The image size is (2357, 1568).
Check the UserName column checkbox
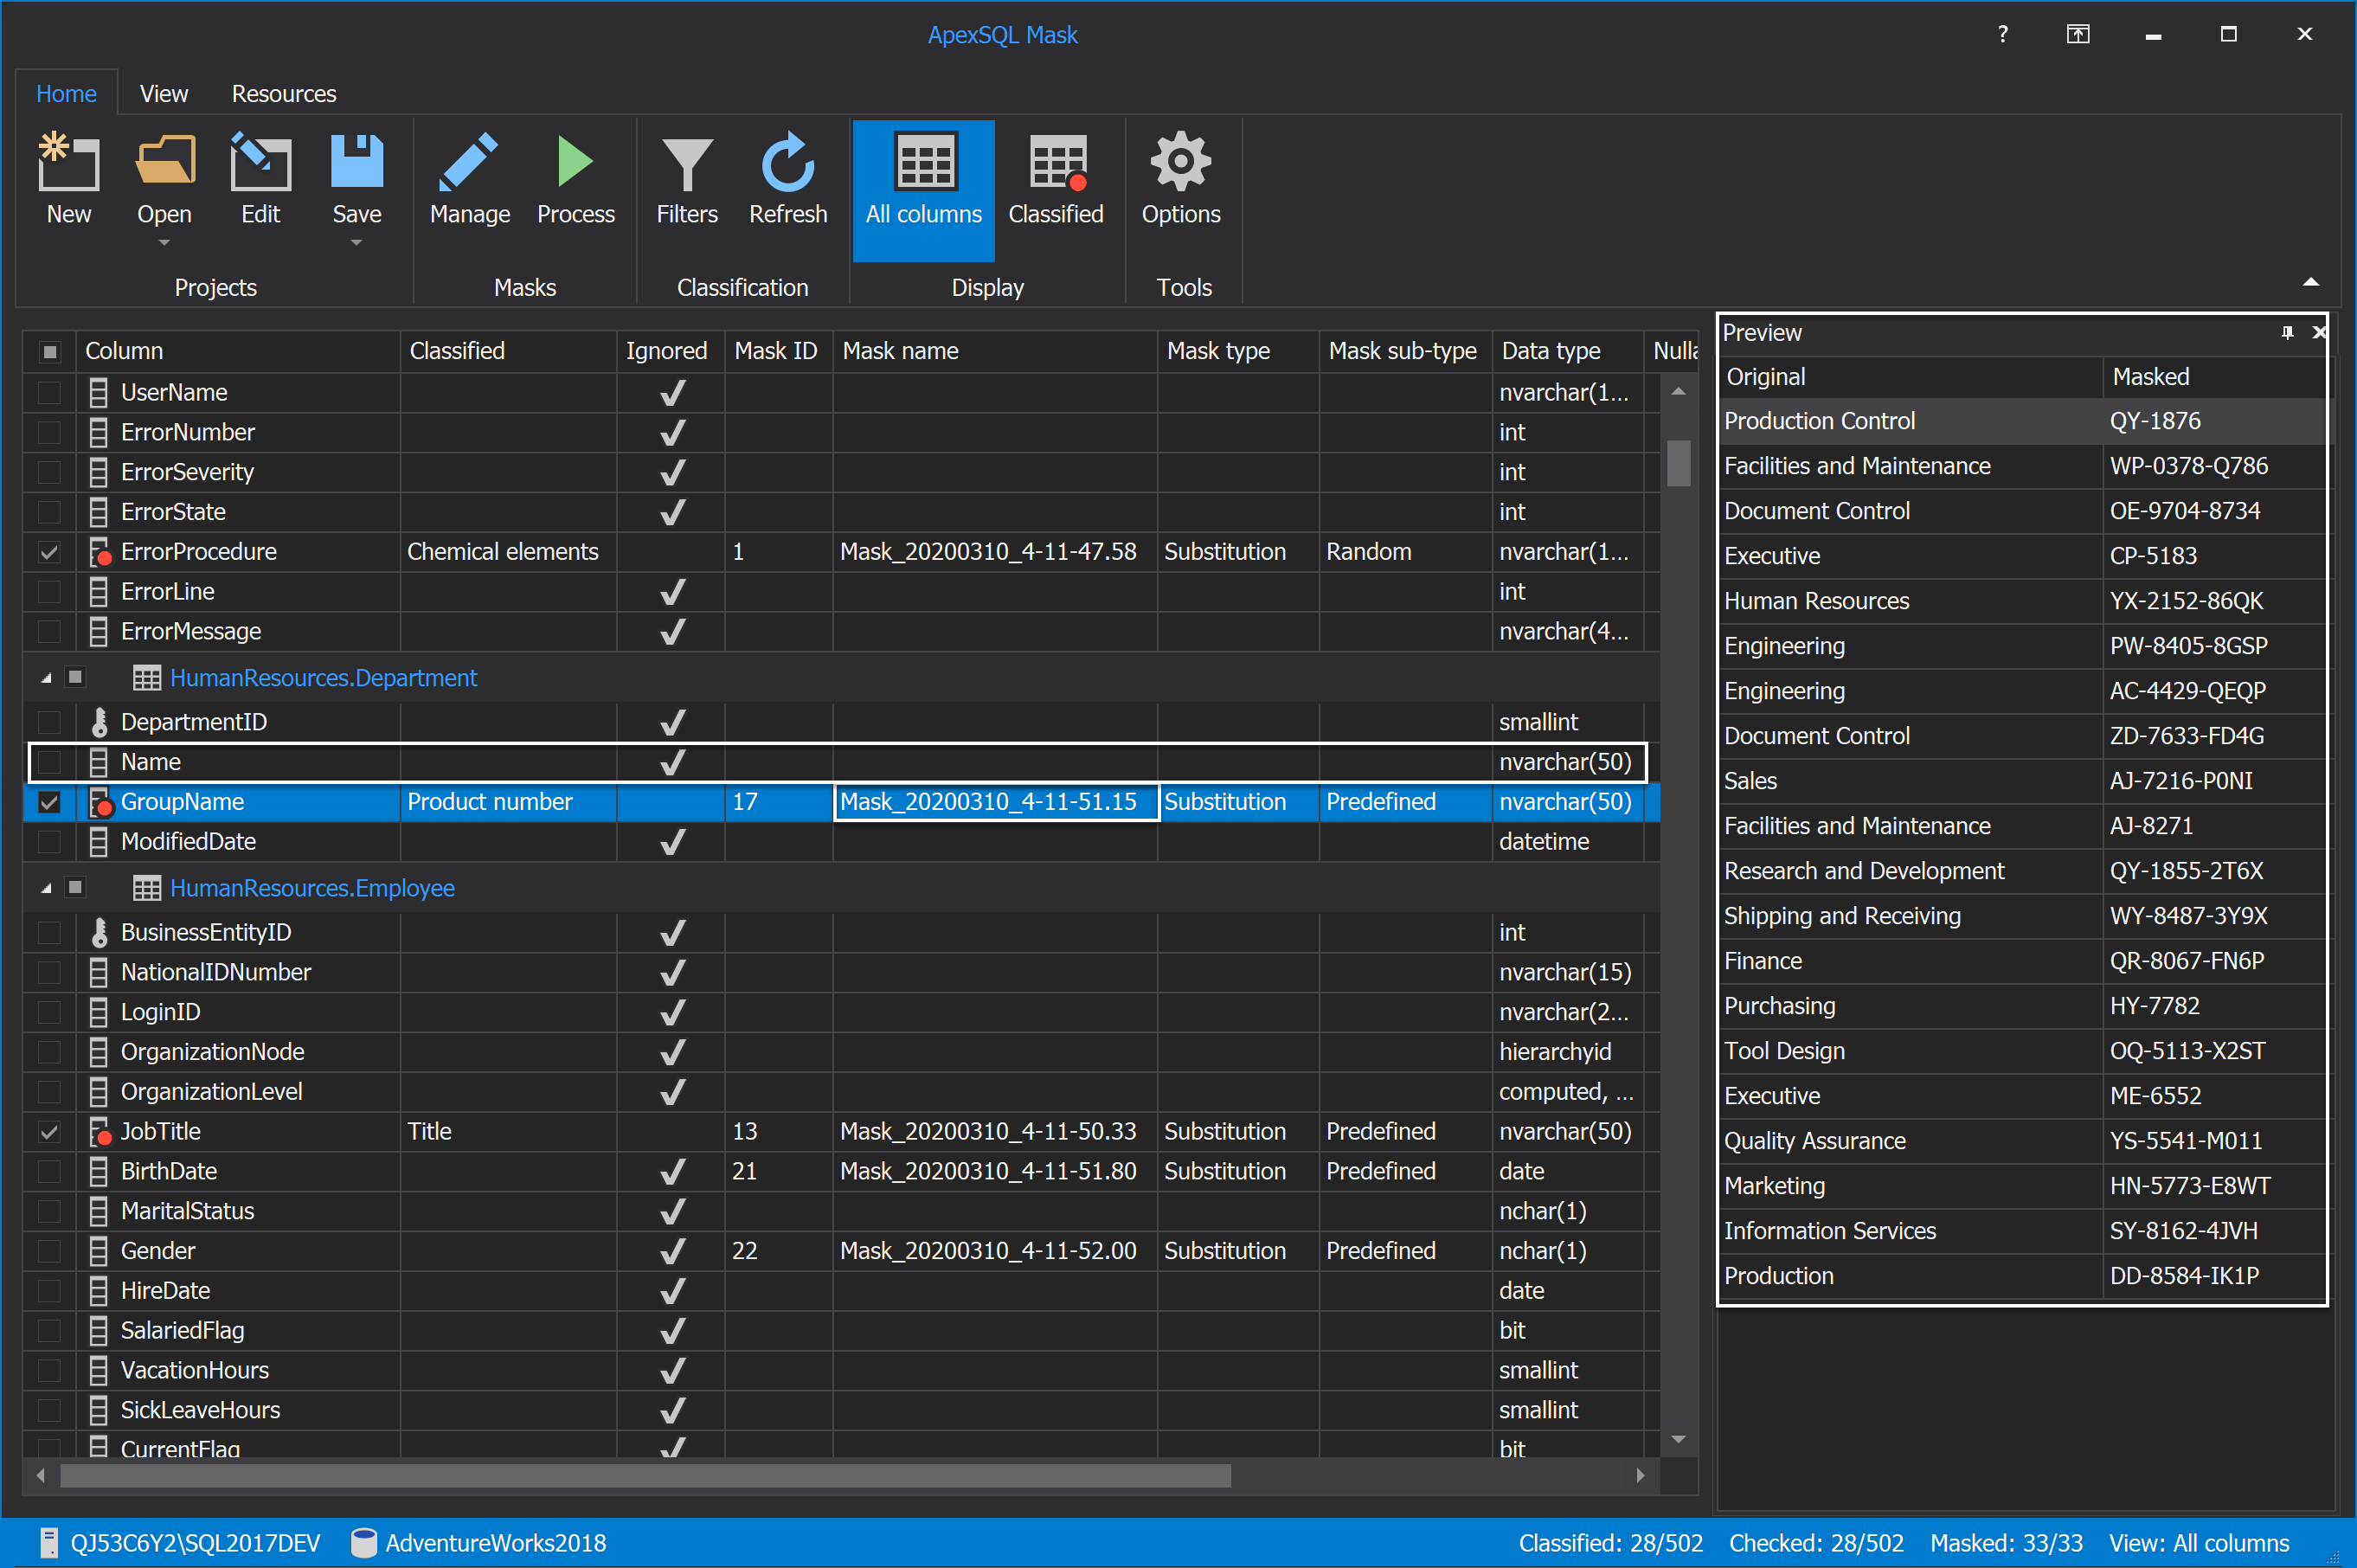(49, 392)
